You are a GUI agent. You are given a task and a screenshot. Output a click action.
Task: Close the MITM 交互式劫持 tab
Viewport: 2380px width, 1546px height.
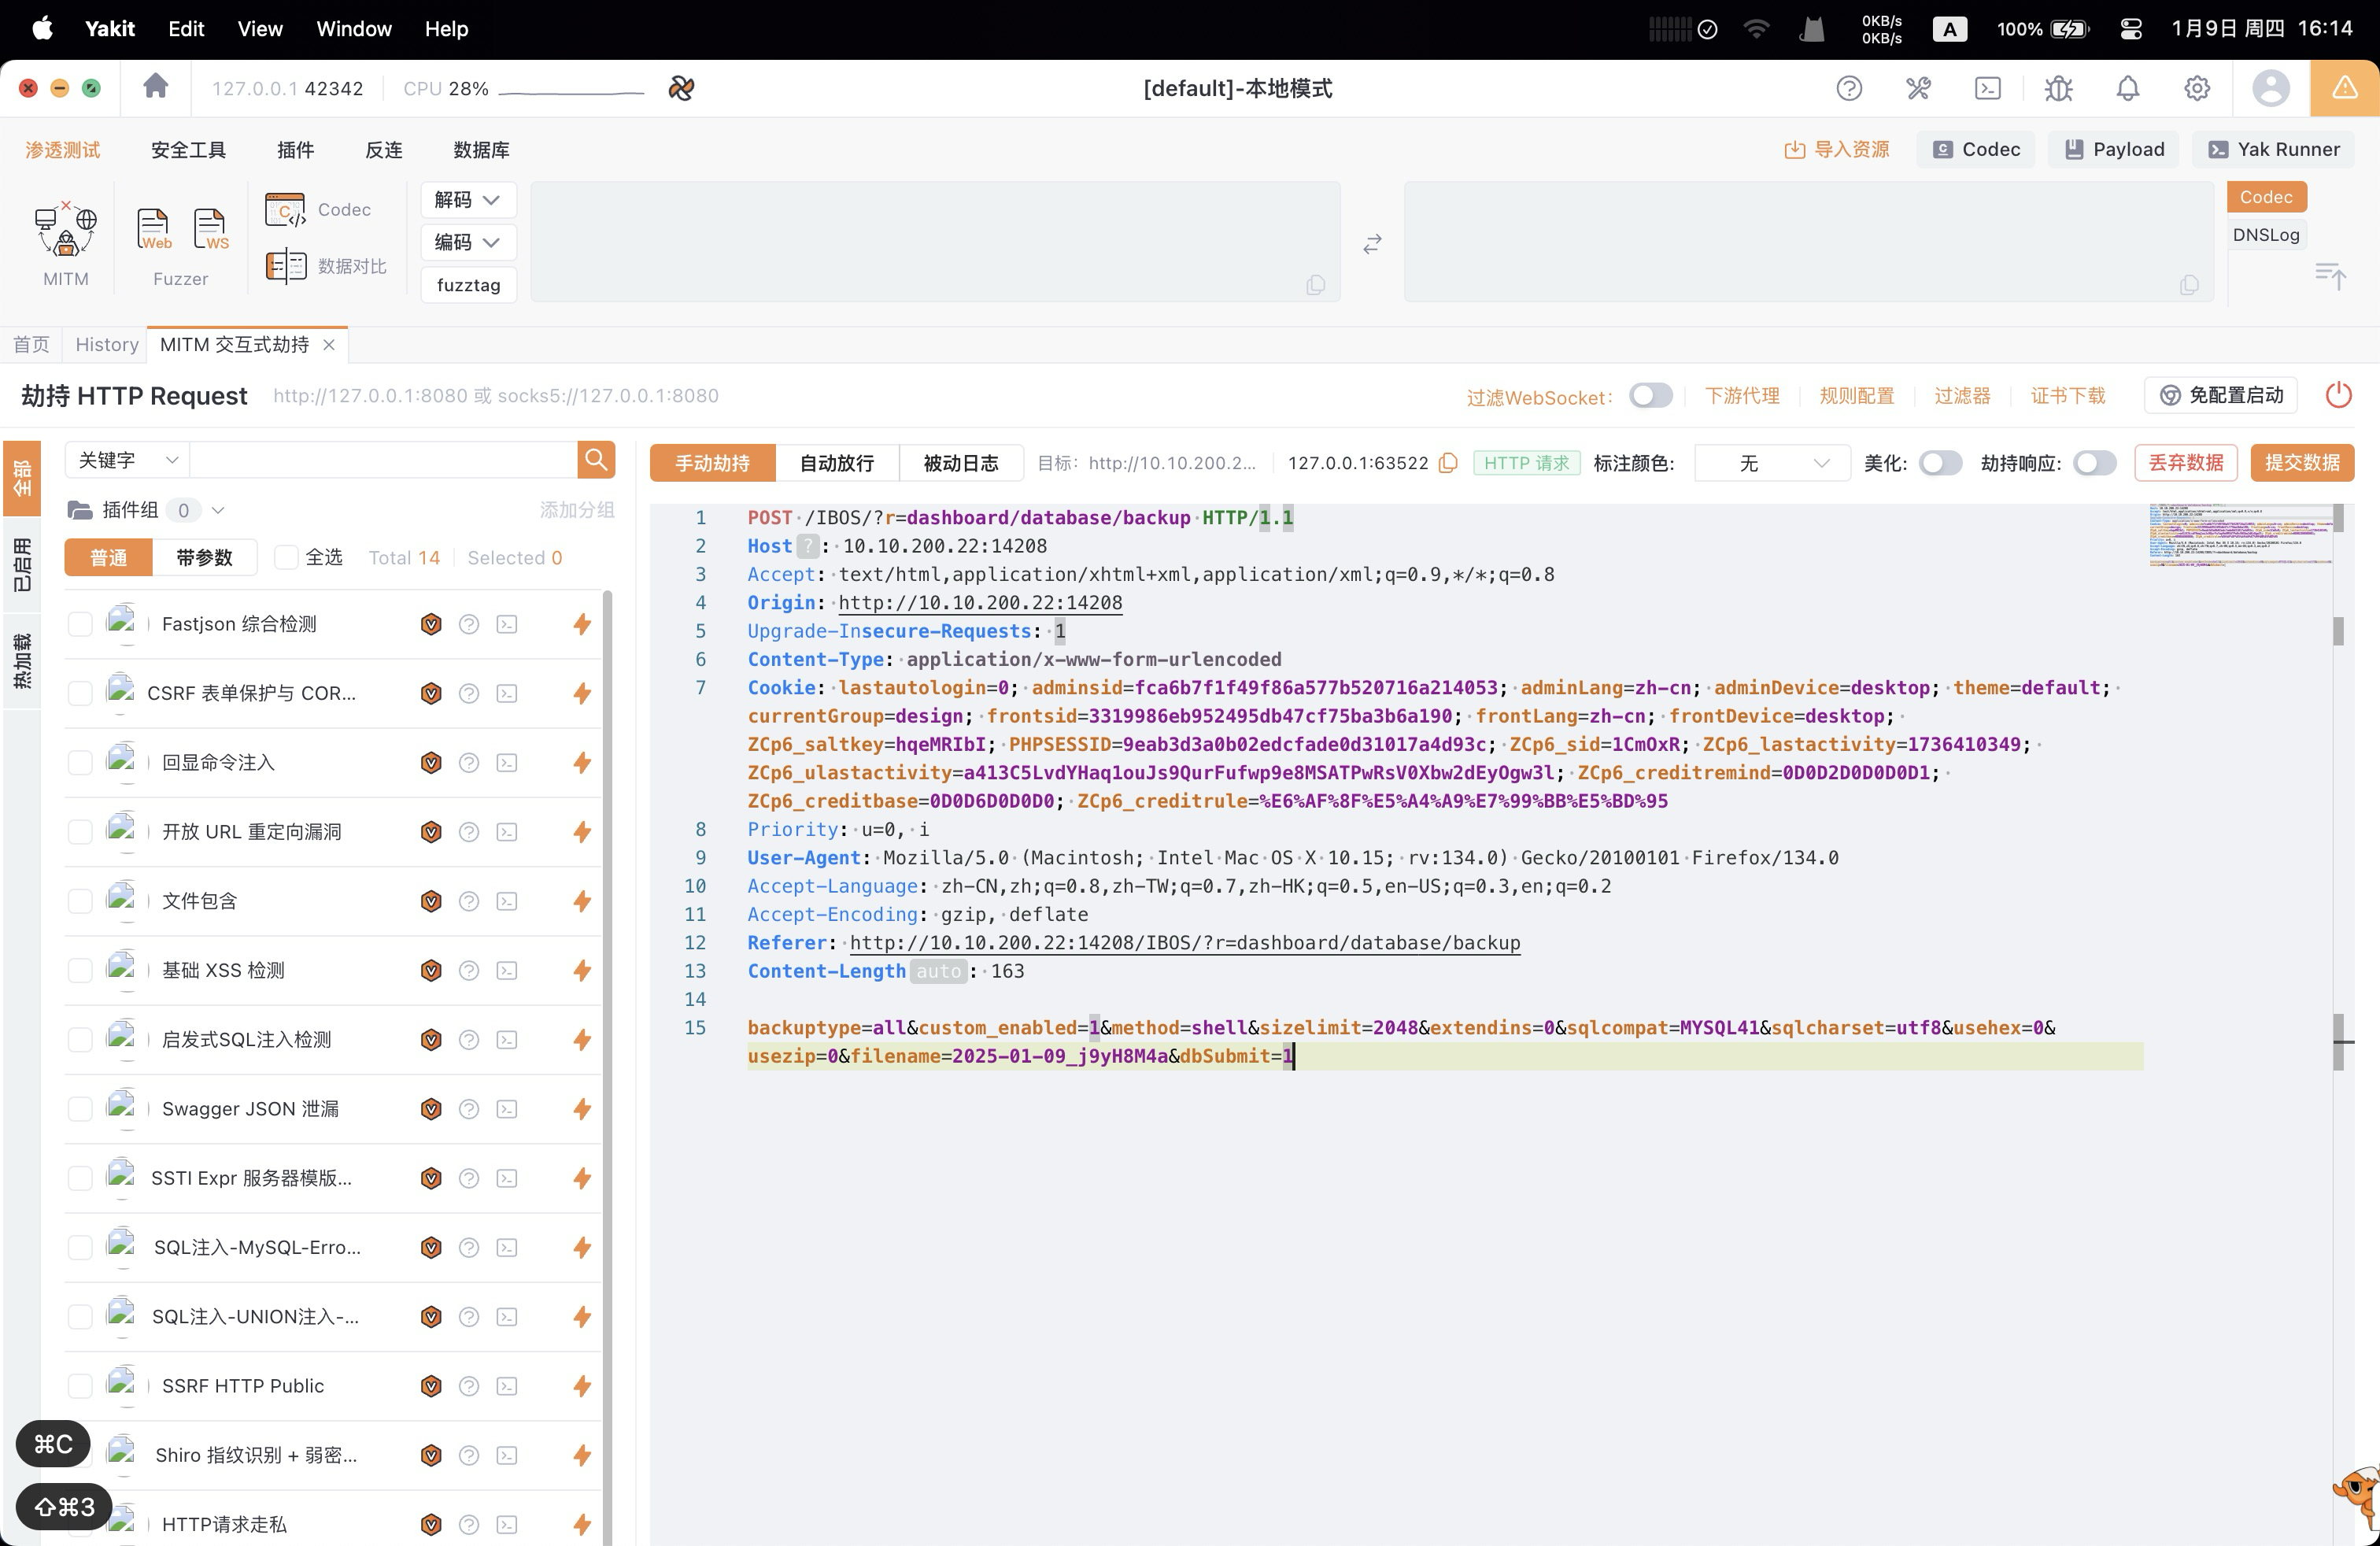tap(329, 345)
